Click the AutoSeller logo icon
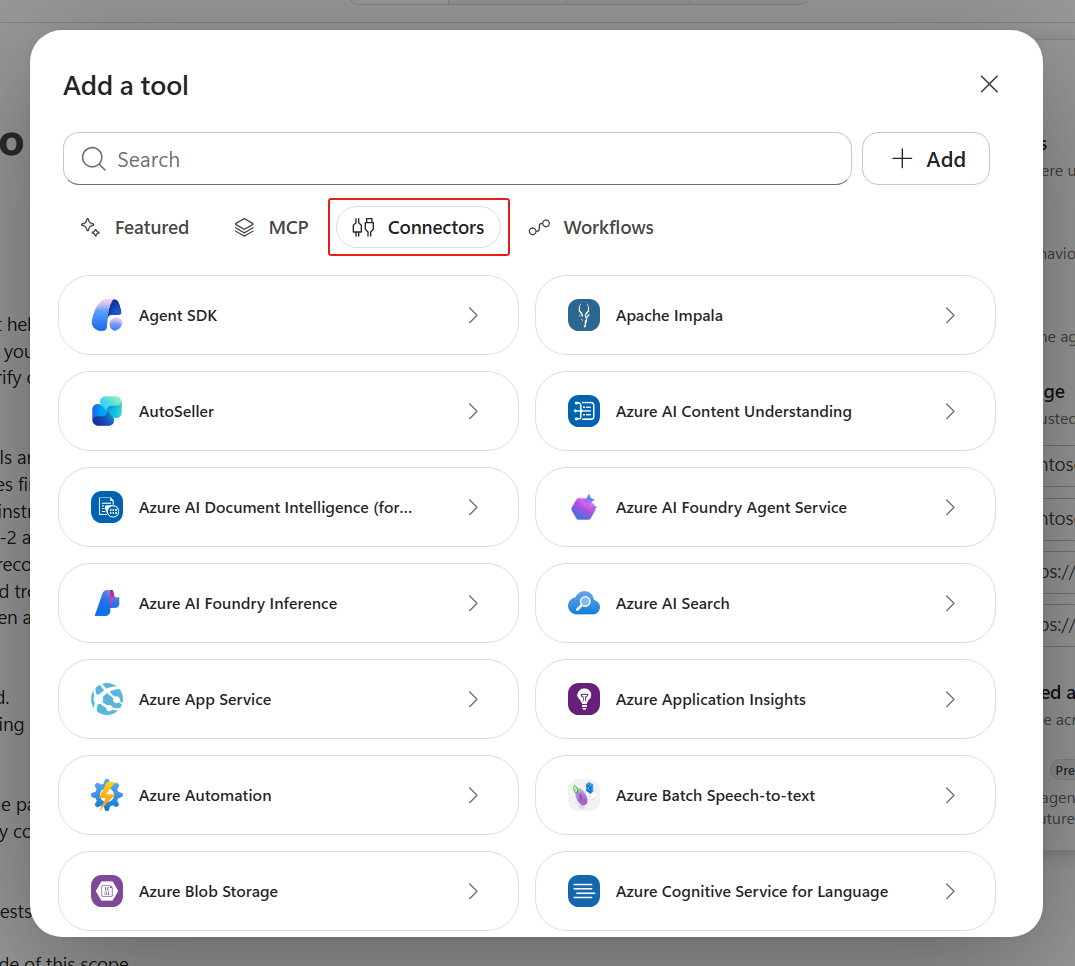Viewport: 1075px width, 966px height. coord(107,411)
